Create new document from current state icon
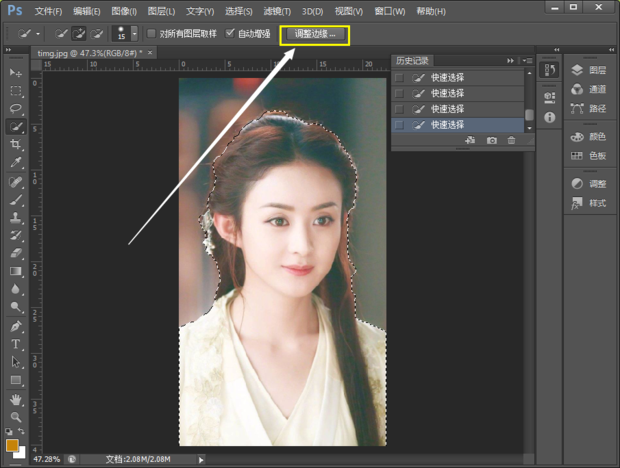The image size is (620, 468). [470, 140]
